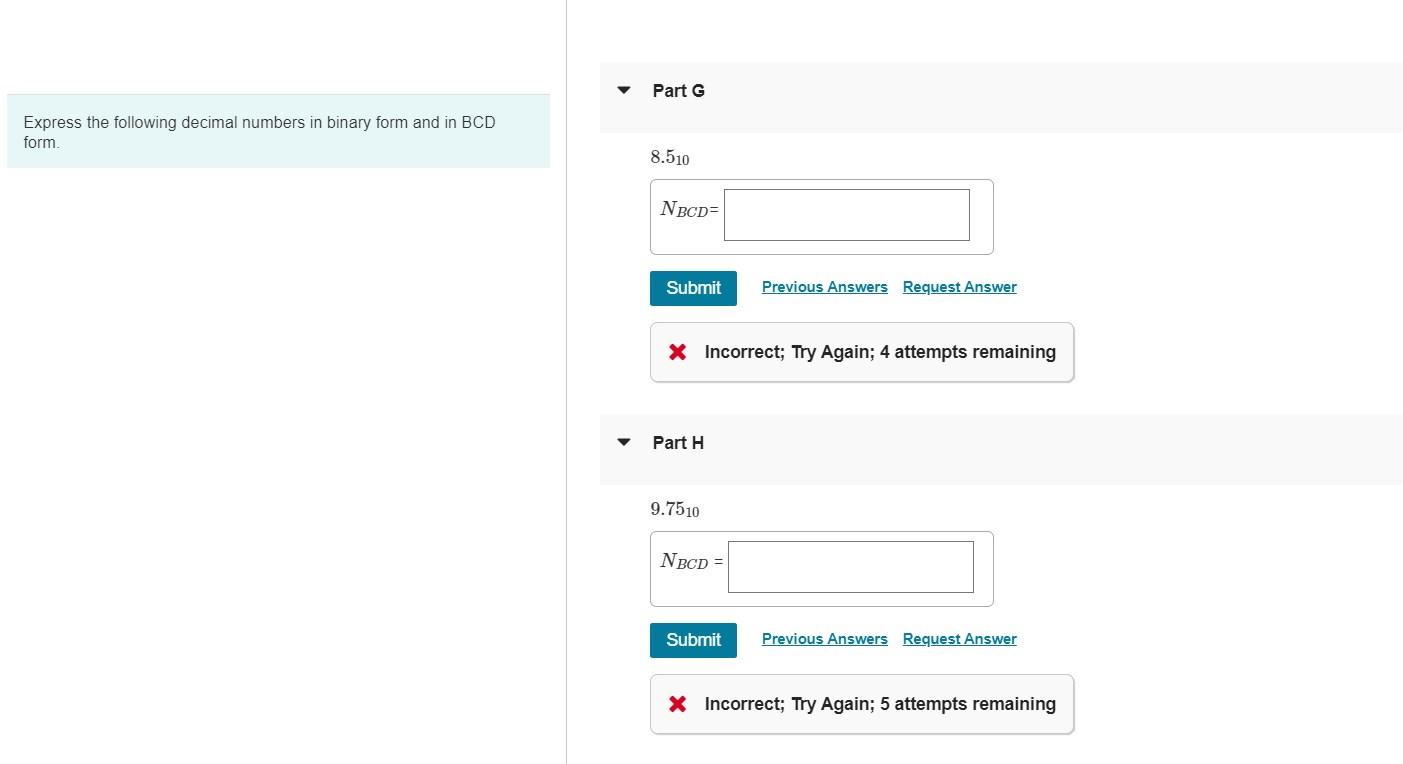1403x764 pixels.
Task: Collapse Part H using its disclosure triangle
Action: (x=622, y=442)
